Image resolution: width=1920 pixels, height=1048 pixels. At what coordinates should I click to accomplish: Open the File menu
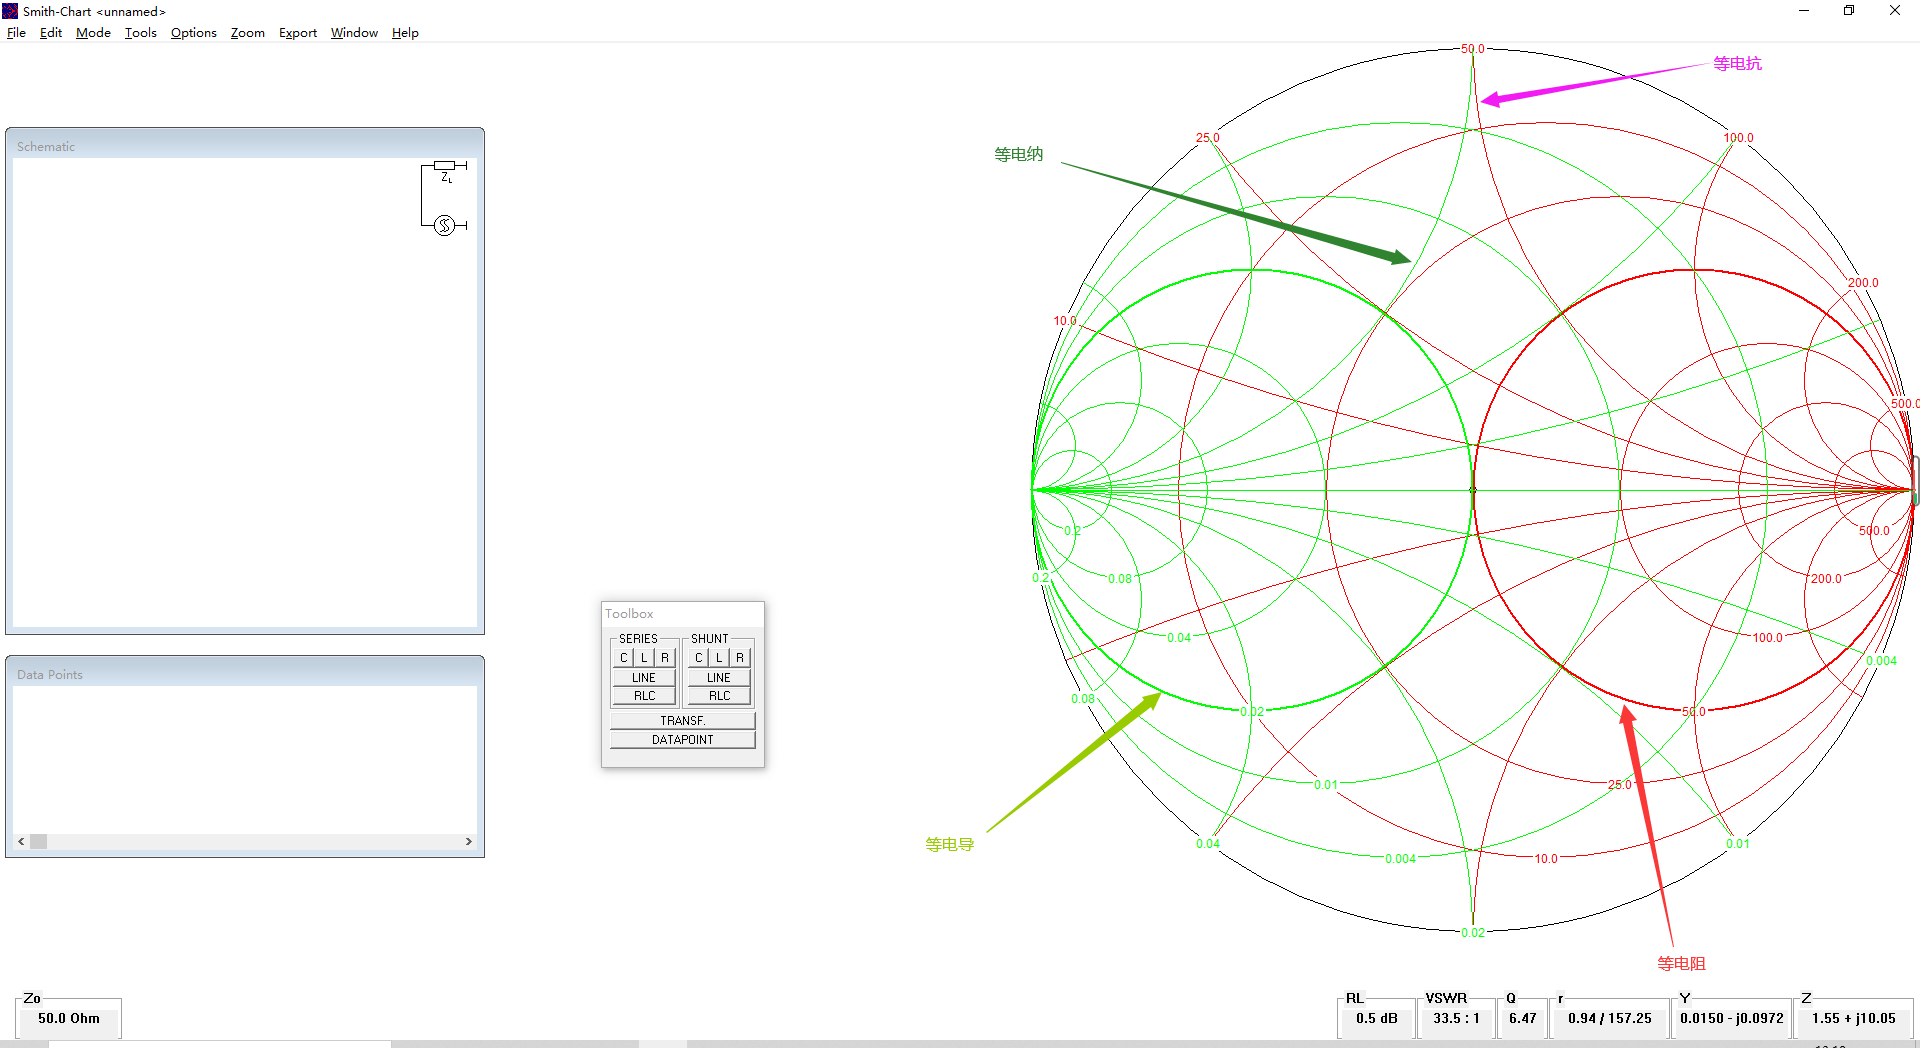pos(16,33)
